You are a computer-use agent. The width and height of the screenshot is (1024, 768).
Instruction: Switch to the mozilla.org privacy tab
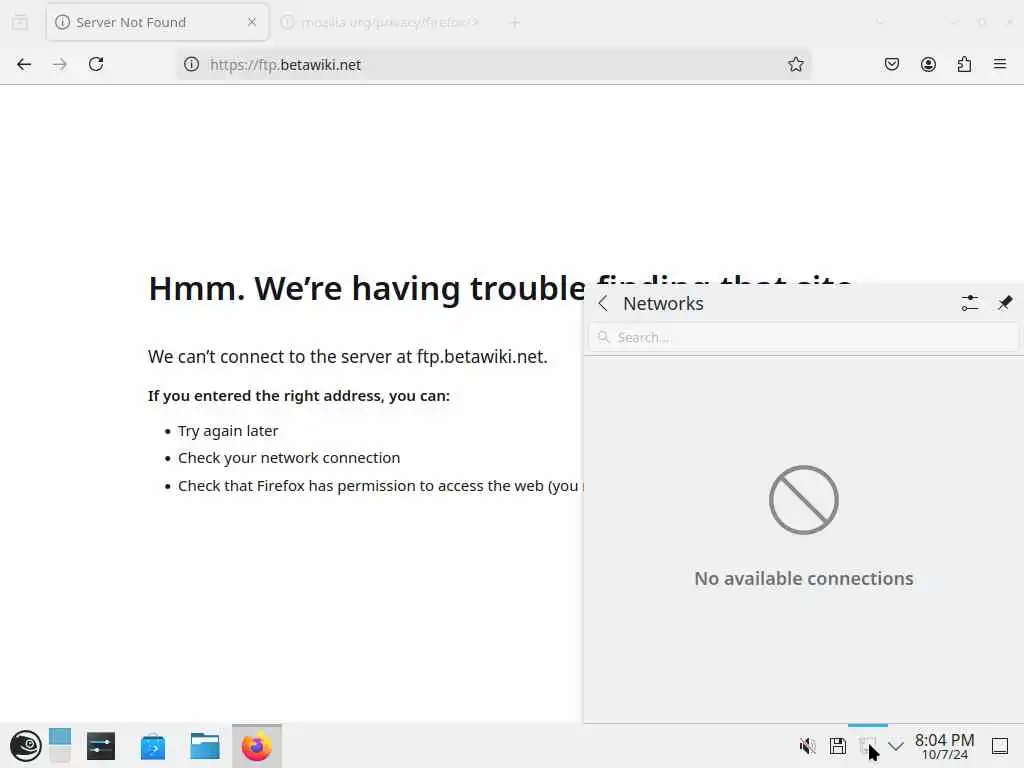[x=381, y=22]
